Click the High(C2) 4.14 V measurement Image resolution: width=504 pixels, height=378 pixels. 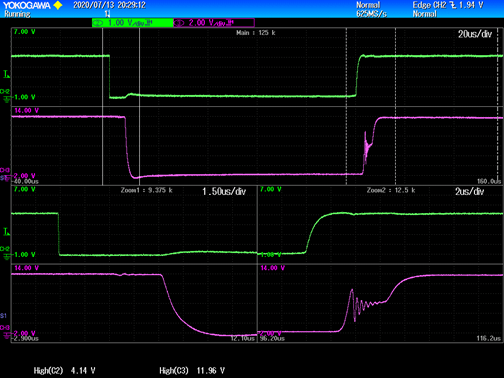64,370
